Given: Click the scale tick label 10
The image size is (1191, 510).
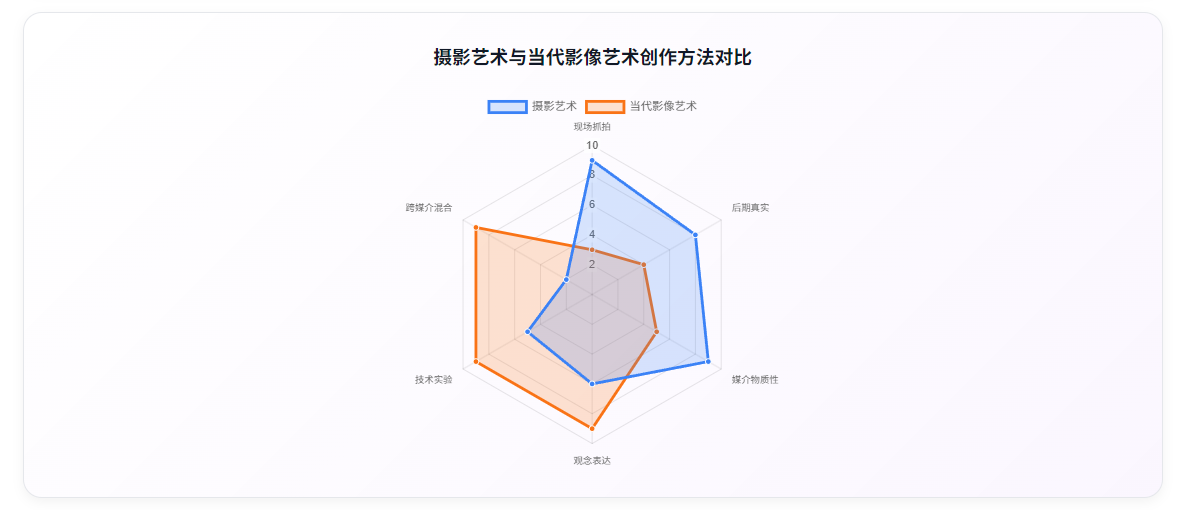Looking at the screenshot, I should tap(592, 145).
